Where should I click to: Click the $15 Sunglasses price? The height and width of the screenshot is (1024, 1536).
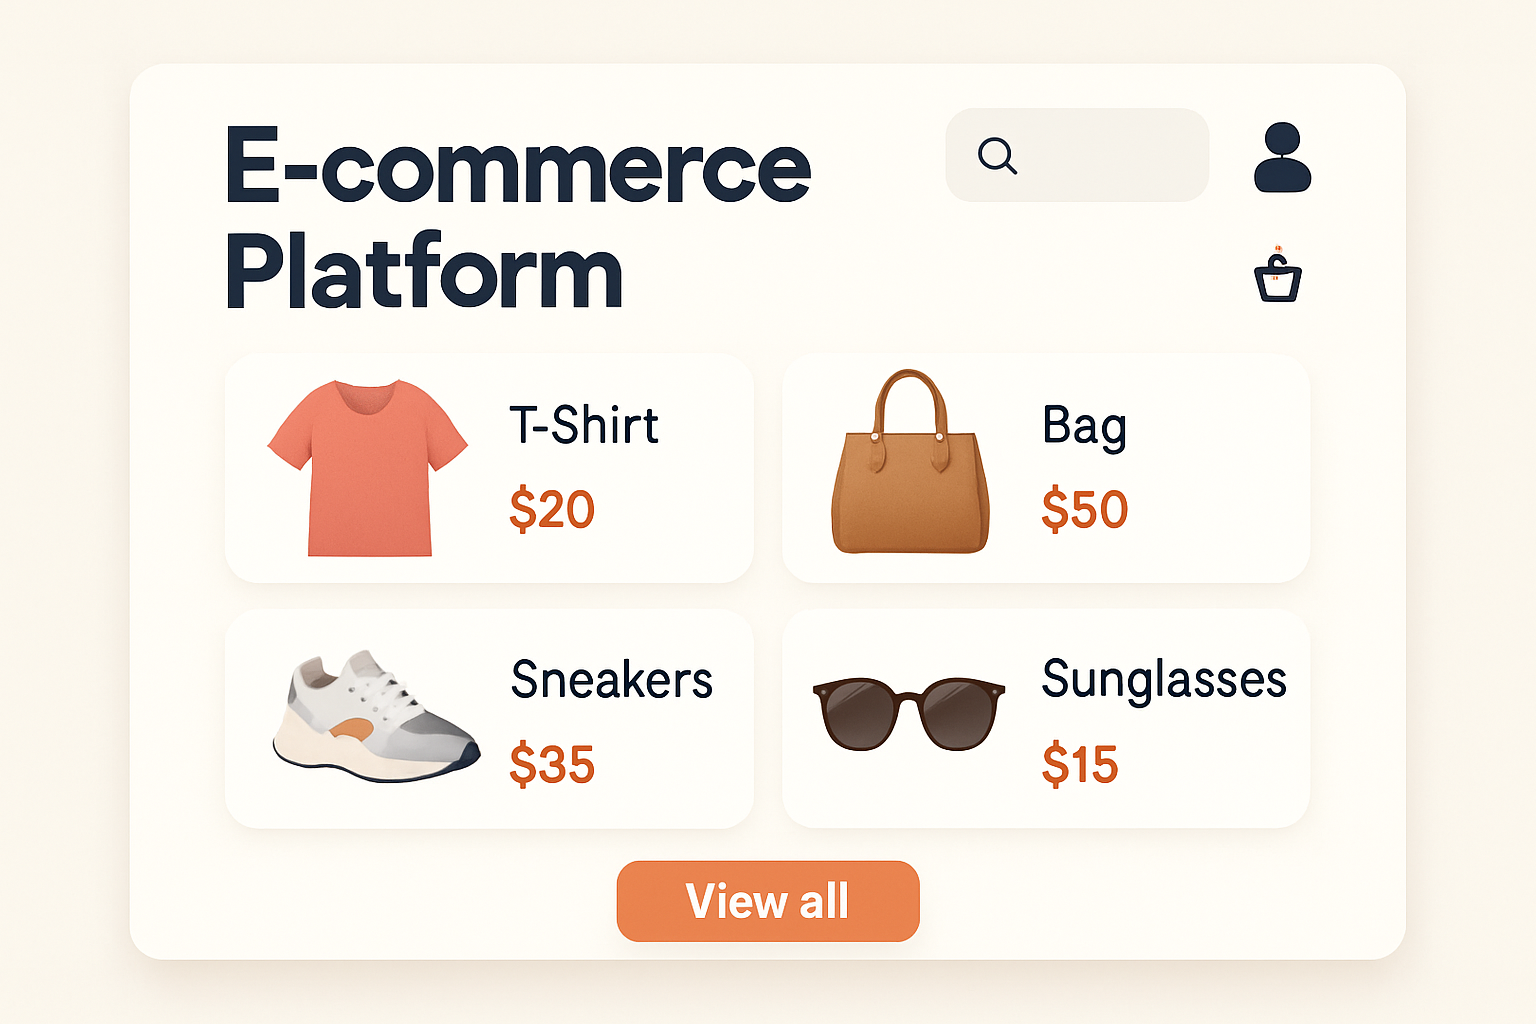(x=1079, y=765)
